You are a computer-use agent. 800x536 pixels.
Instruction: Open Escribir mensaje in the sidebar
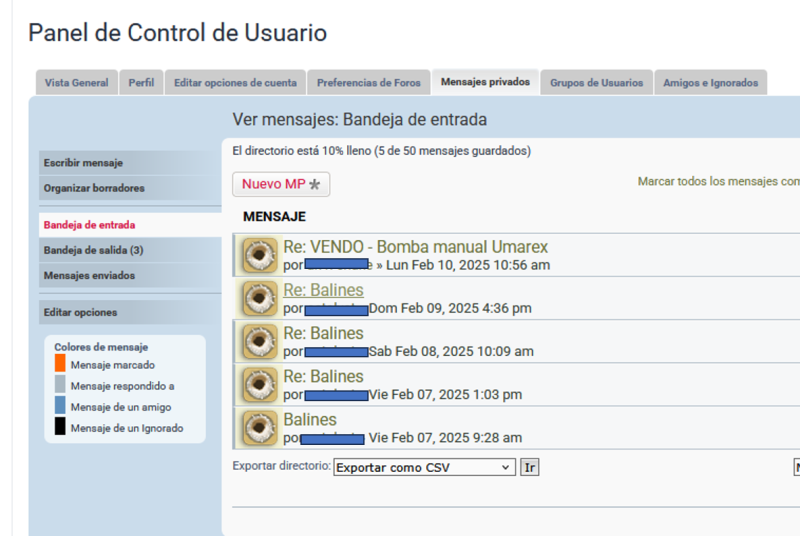click(83, 163)
